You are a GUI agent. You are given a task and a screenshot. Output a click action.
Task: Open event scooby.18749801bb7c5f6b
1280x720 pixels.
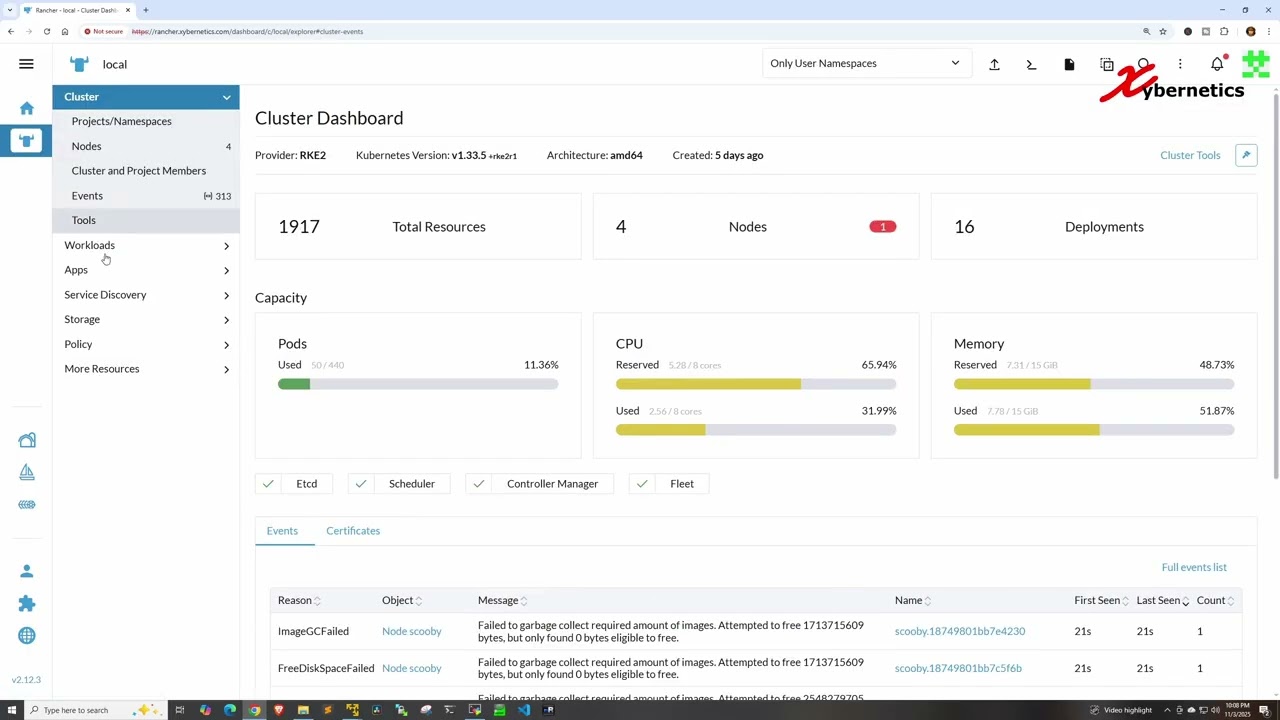tap(958, 668)
